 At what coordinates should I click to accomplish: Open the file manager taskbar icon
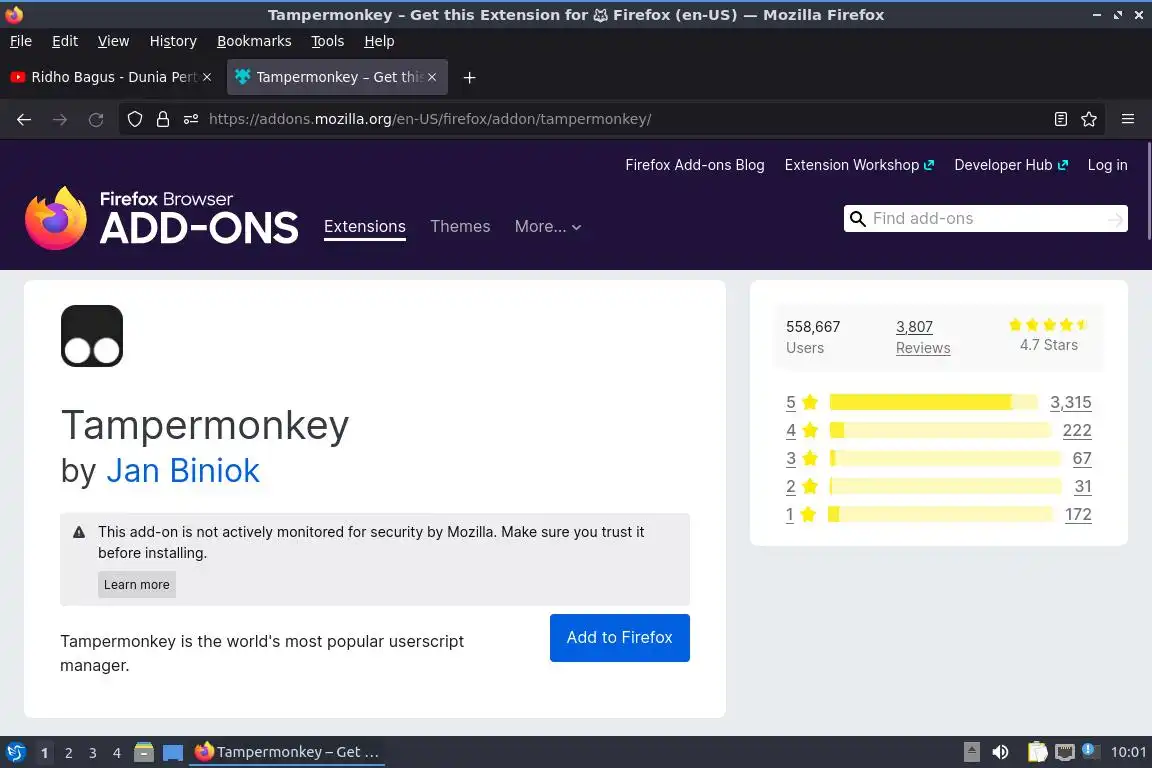click(144, 752)
